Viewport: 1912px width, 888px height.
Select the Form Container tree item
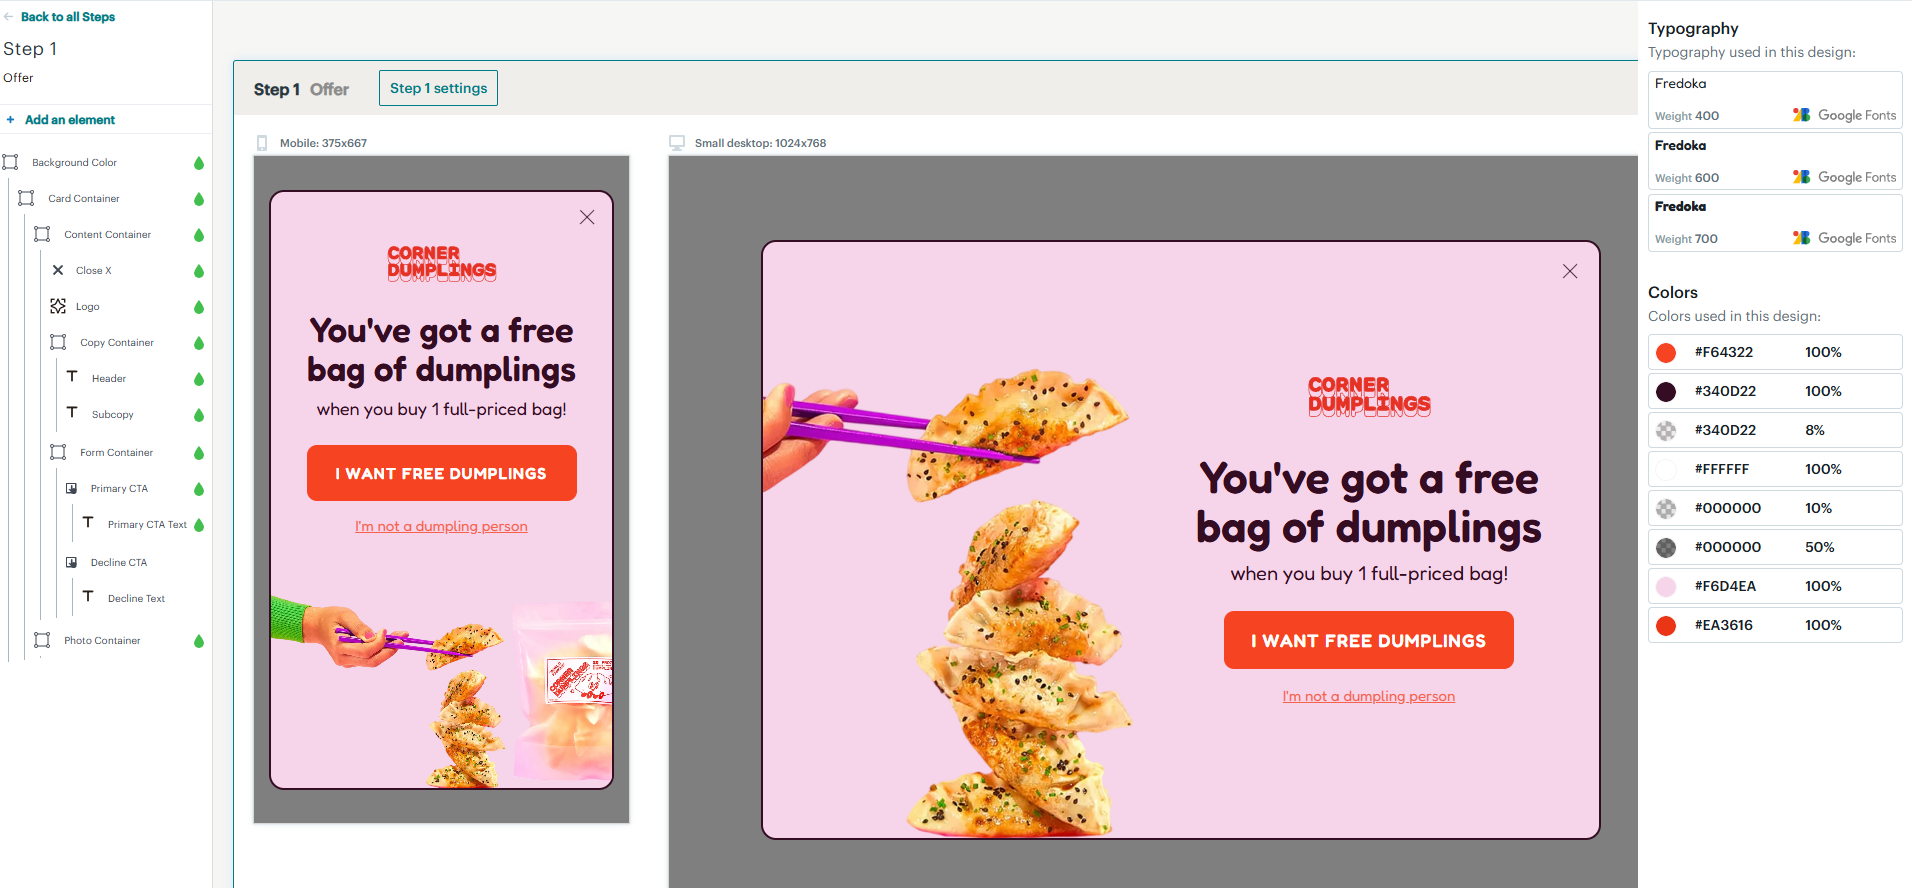tap(117, 452)
